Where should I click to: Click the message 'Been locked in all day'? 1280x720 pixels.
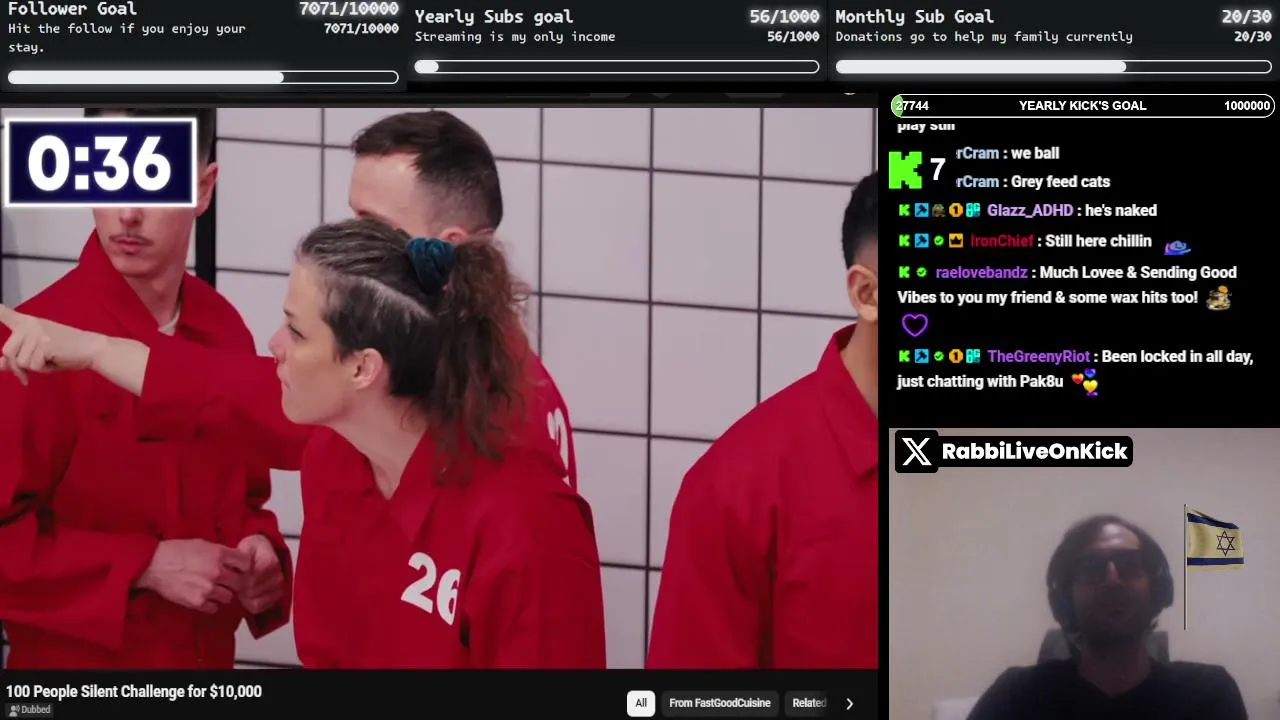click(1177, 357)
